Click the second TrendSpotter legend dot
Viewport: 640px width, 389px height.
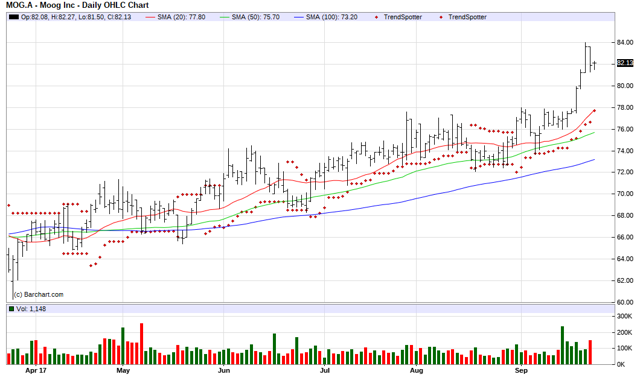[x=441, y=17]
